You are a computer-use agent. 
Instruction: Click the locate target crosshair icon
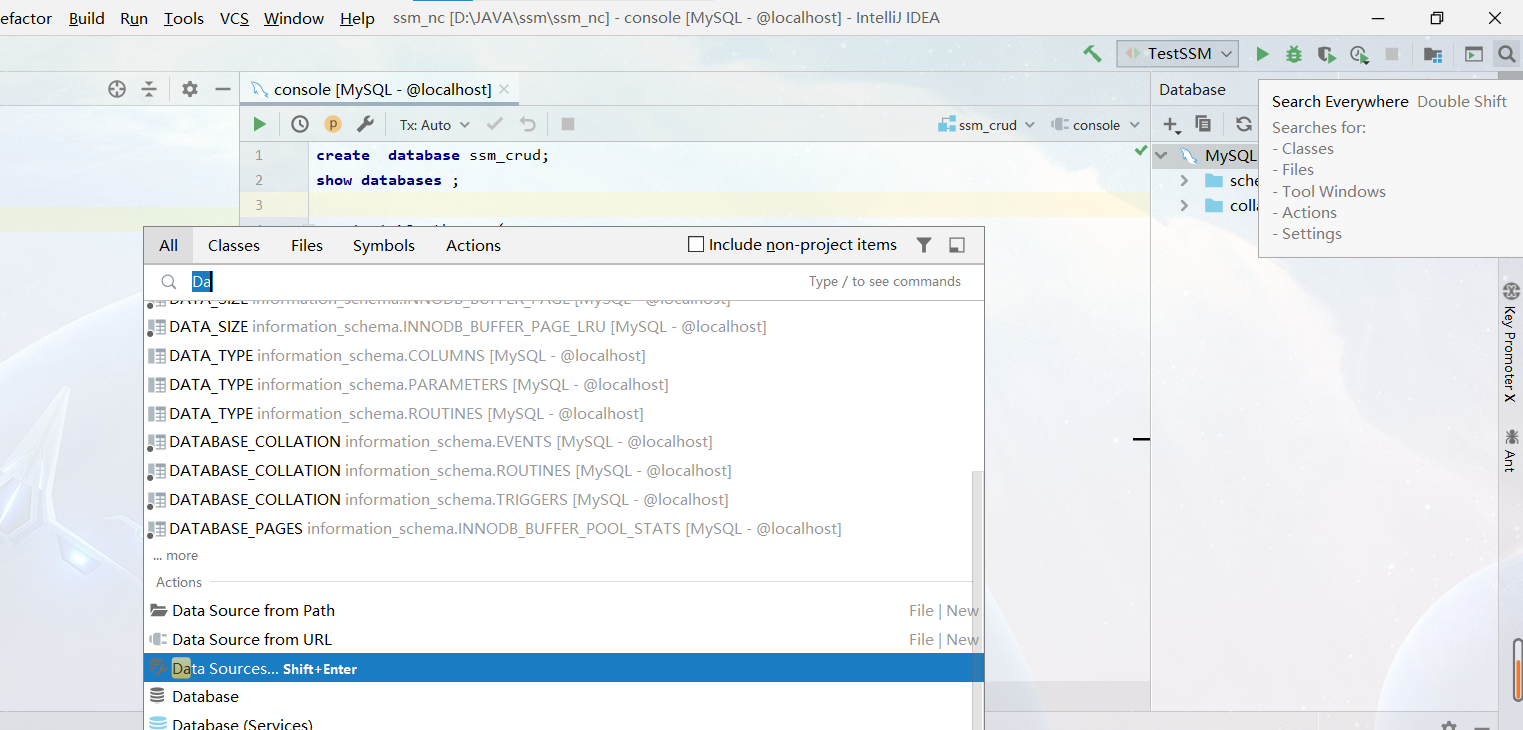tap(117, 89)
